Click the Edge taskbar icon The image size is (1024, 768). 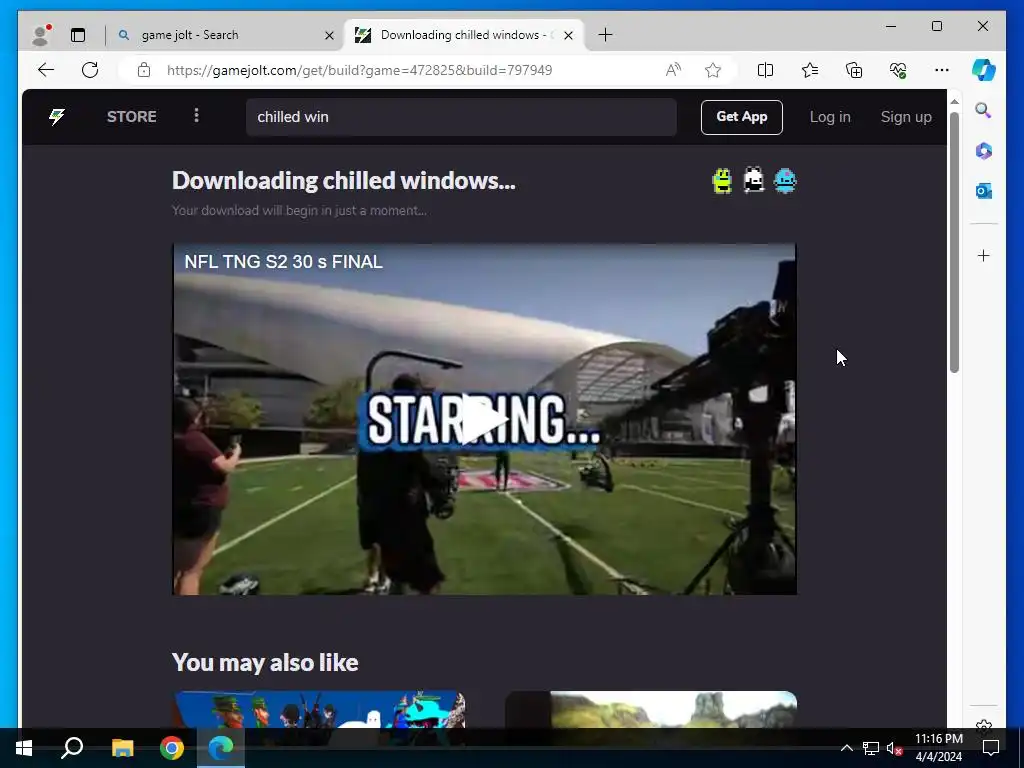coord(221,748)
